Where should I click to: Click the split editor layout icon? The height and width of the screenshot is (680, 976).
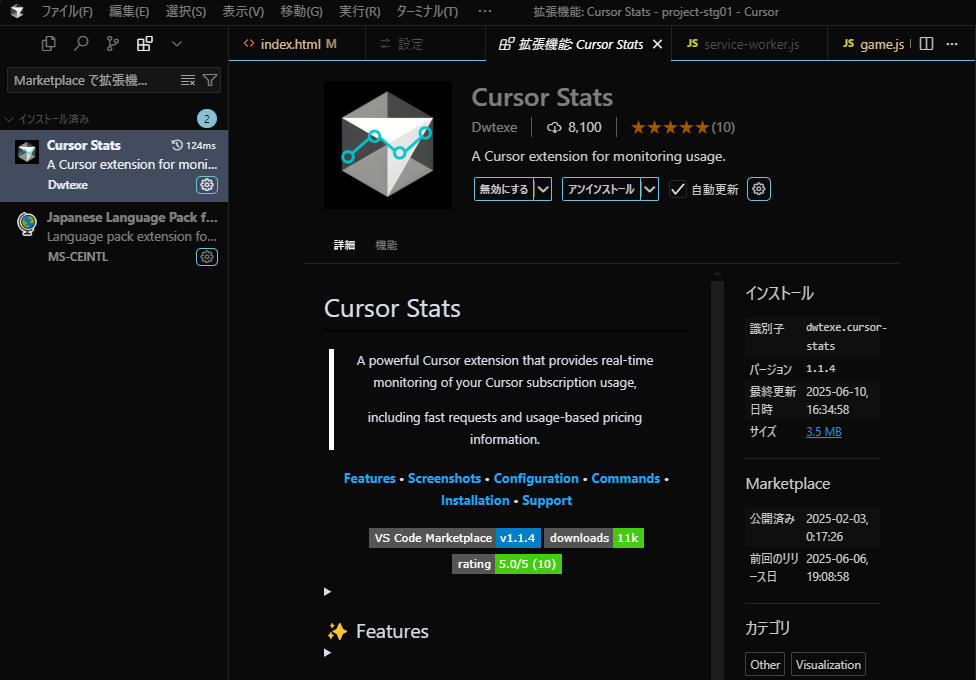(926, 44)
